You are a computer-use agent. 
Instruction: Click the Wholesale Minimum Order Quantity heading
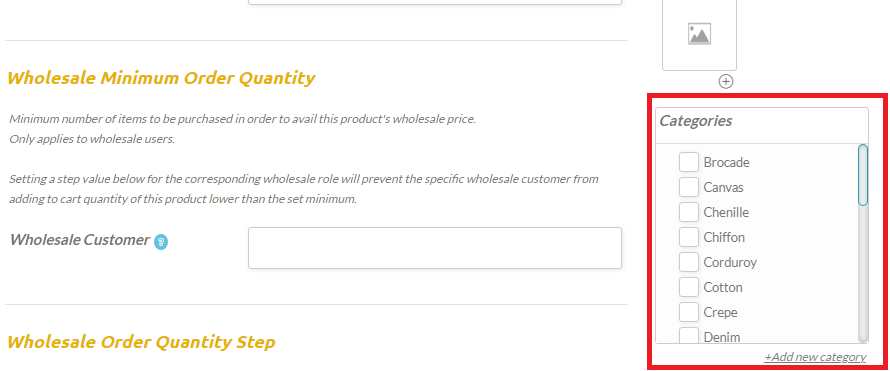click(161, 78)
